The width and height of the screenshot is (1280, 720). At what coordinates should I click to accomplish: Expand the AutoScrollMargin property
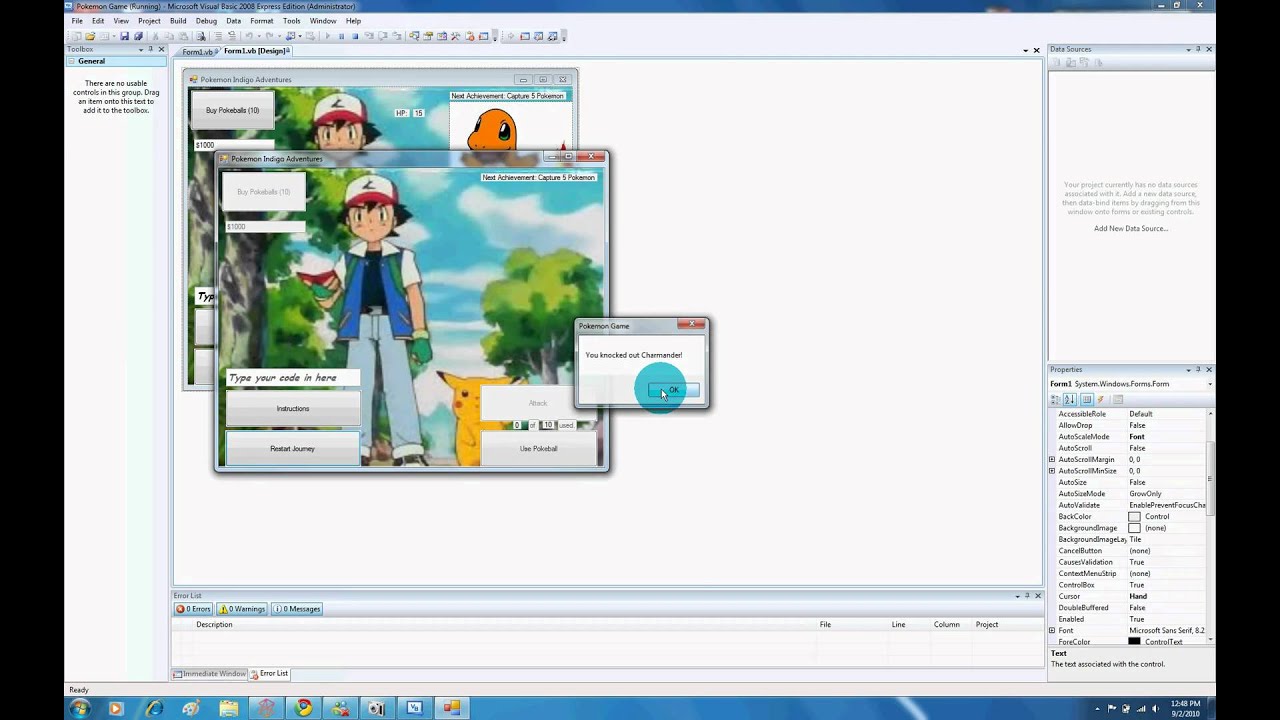click(1052, 460)
